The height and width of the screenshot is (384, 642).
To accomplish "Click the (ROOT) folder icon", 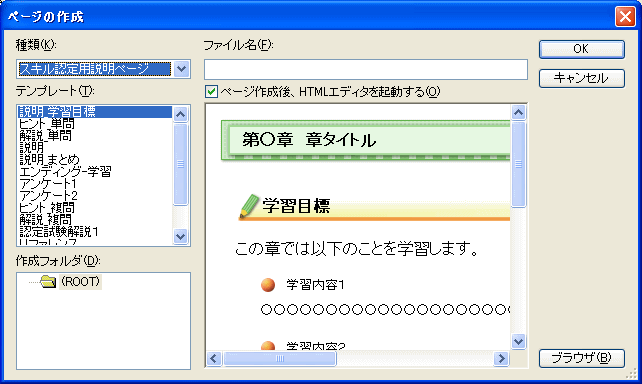I will pyautogui.click(x=48, y=282).
